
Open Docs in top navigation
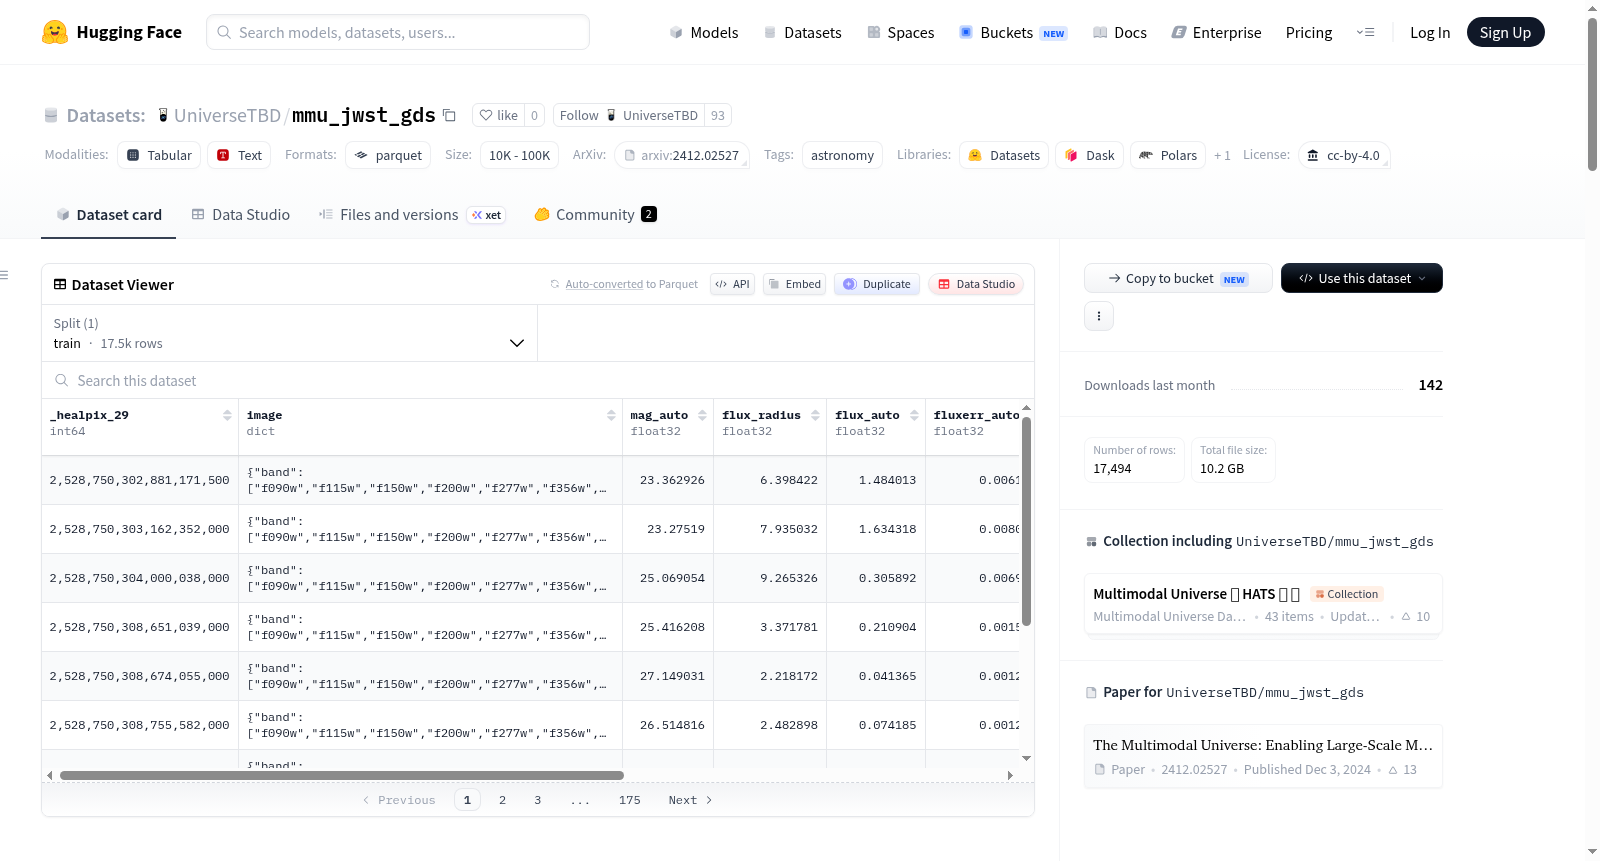coord(1120,32)
